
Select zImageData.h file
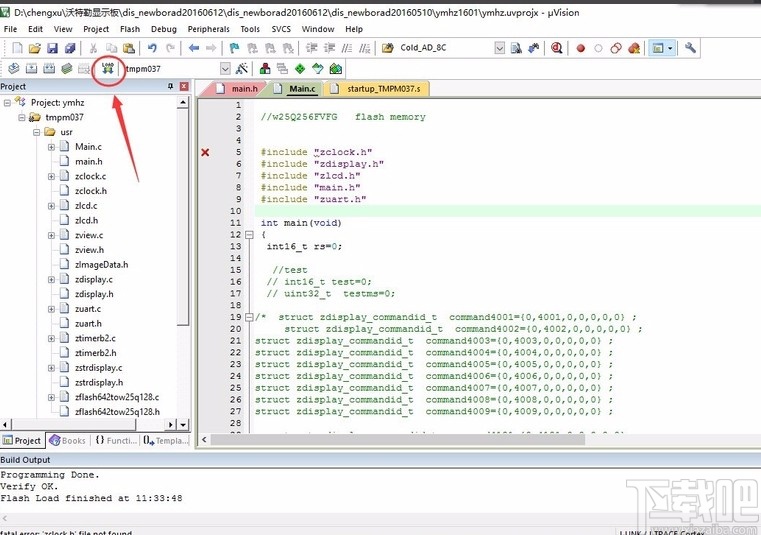tap(101, 265)
